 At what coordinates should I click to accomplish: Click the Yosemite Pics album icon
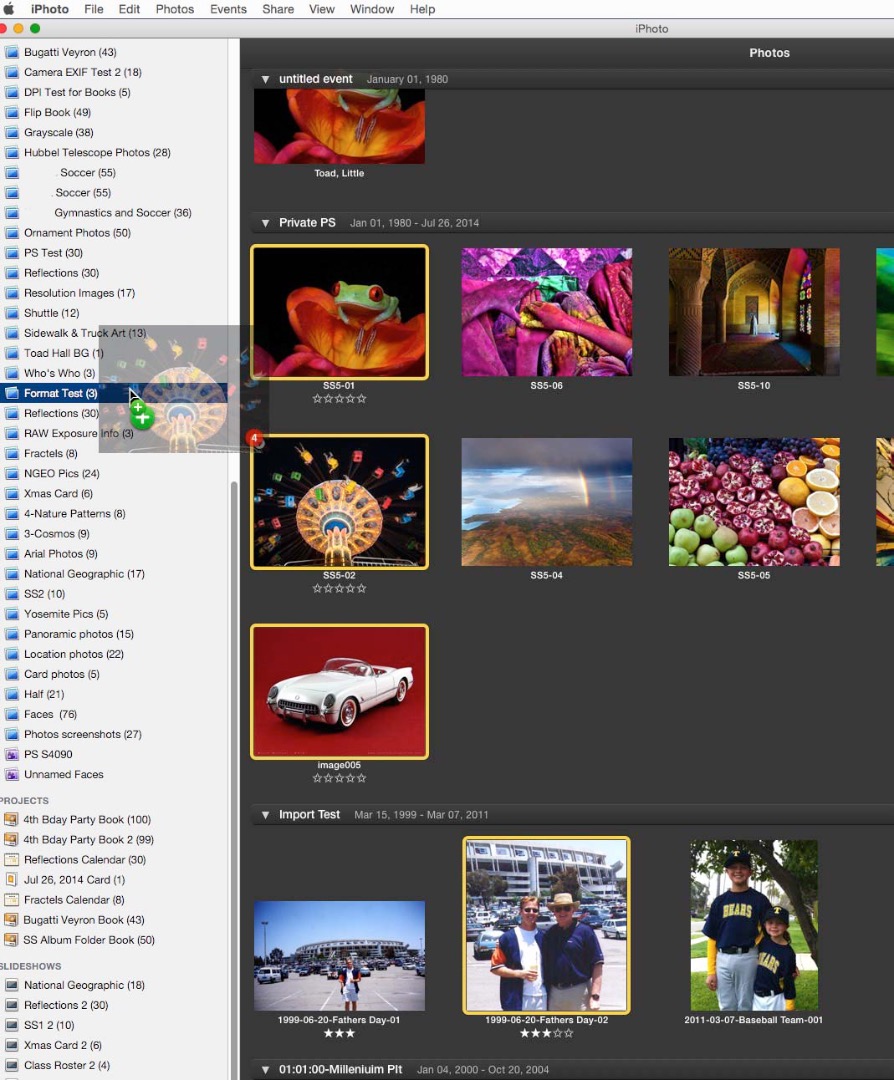coord(12,614)
